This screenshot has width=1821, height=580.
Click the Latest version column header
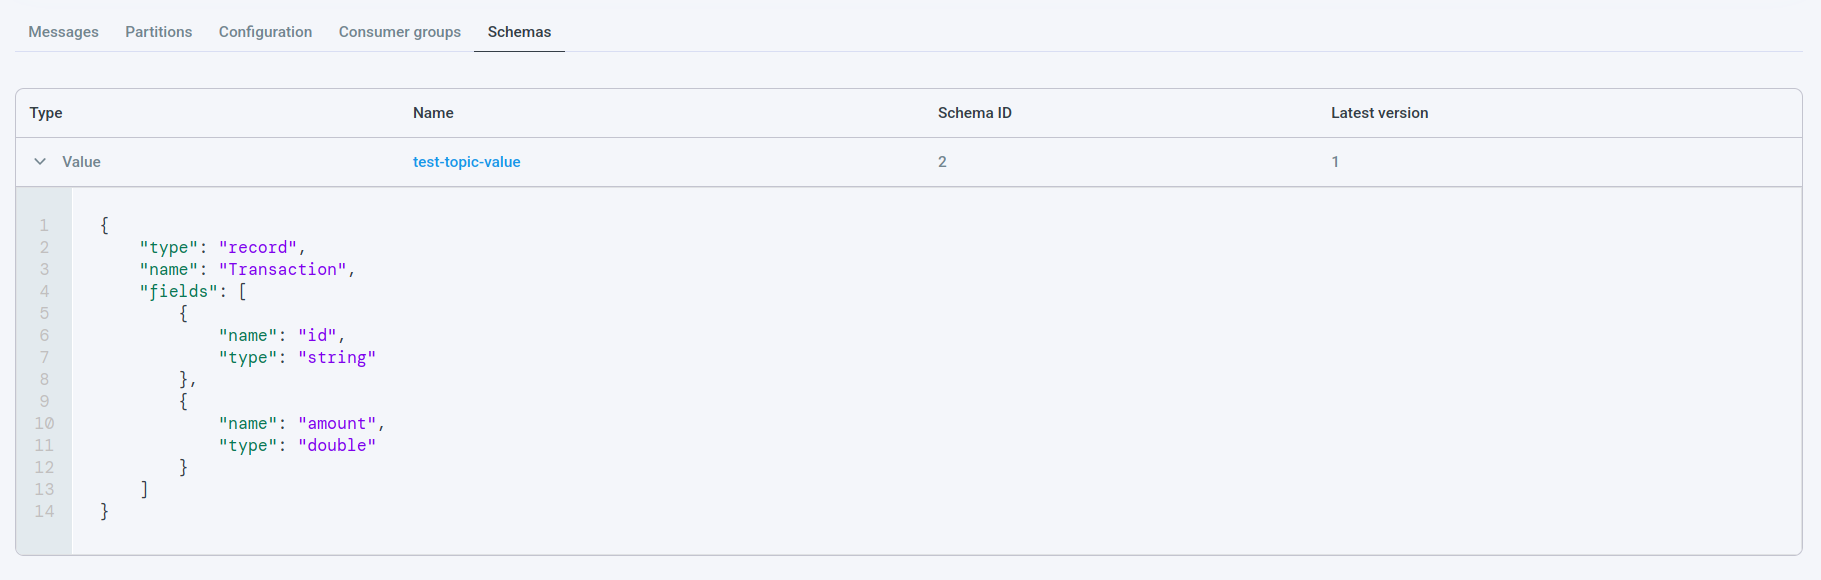(x=1379, y=113)
